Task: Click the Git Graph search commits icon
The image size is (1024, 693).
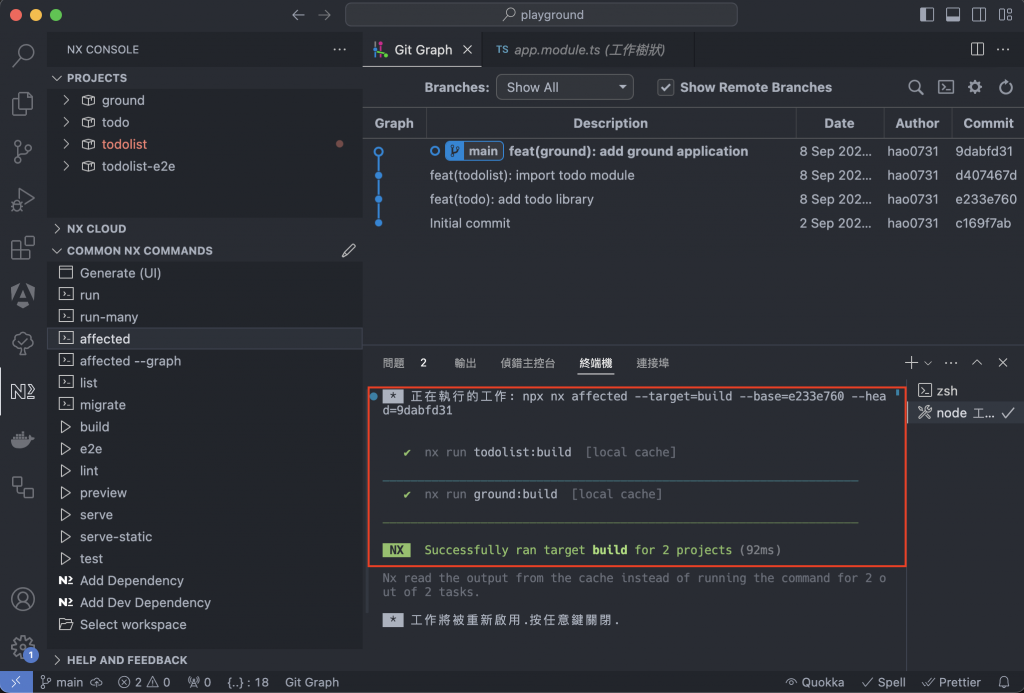Action: [x=916, y=88]
